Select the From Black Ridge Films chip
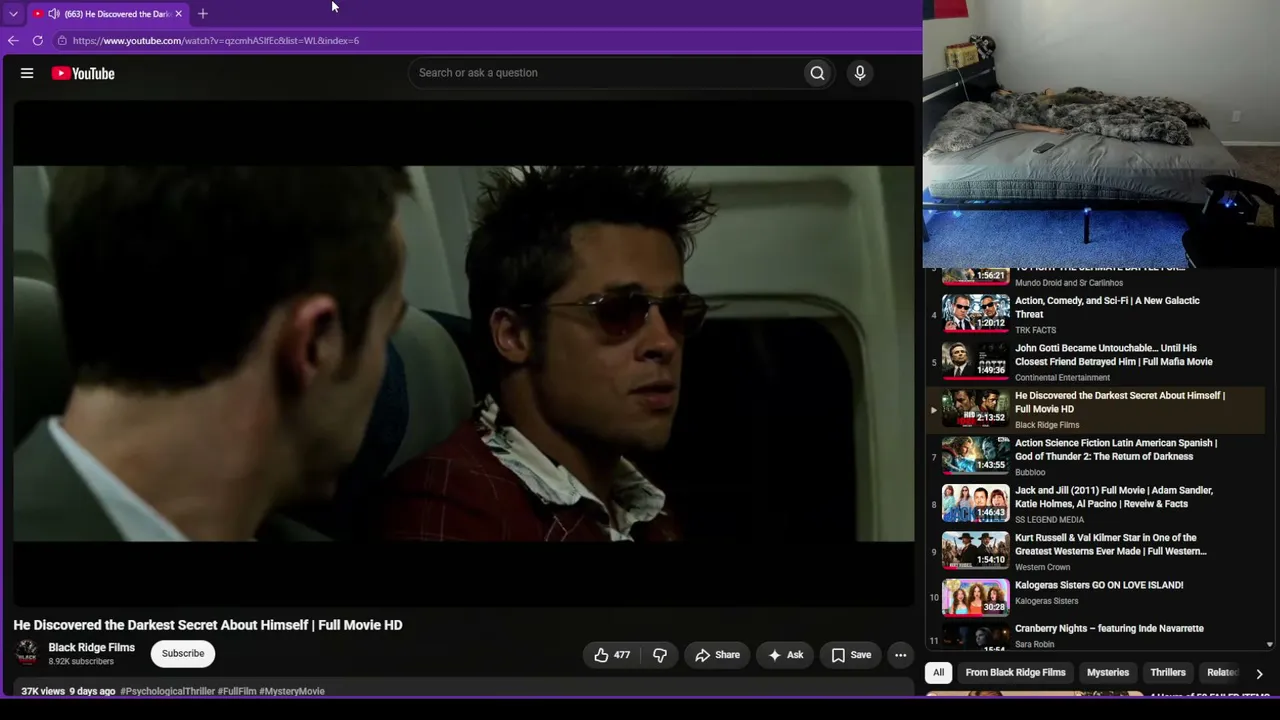This screenshot has width=1280, height=720. (x=1015, y=673)
